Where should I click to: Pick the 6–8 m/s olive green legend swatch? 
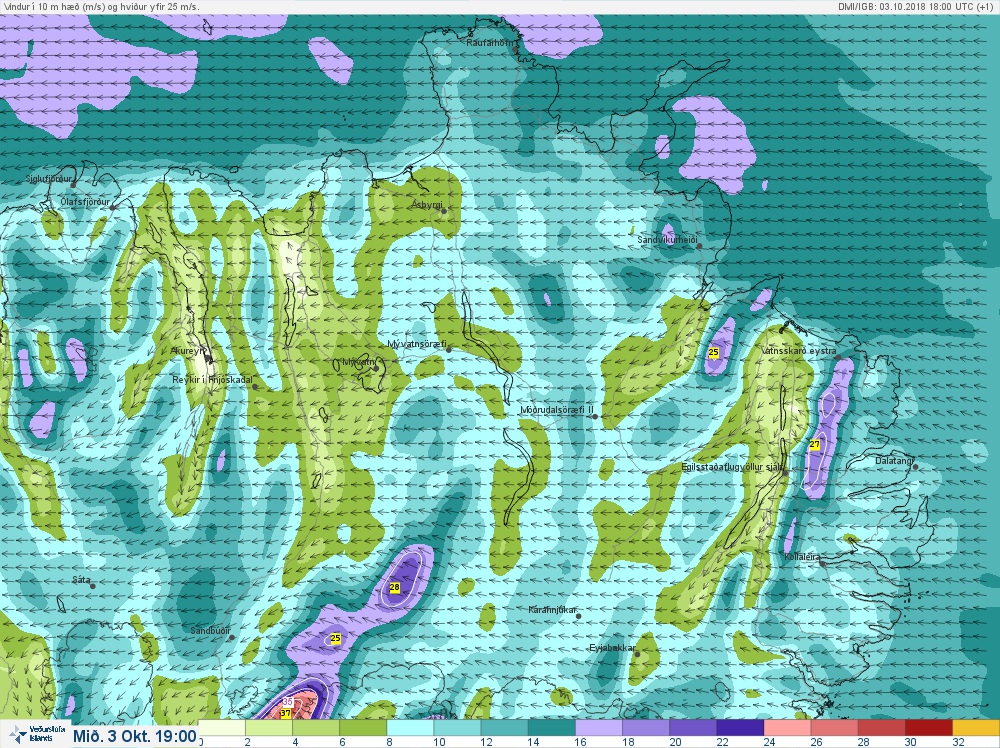point(364,728)
